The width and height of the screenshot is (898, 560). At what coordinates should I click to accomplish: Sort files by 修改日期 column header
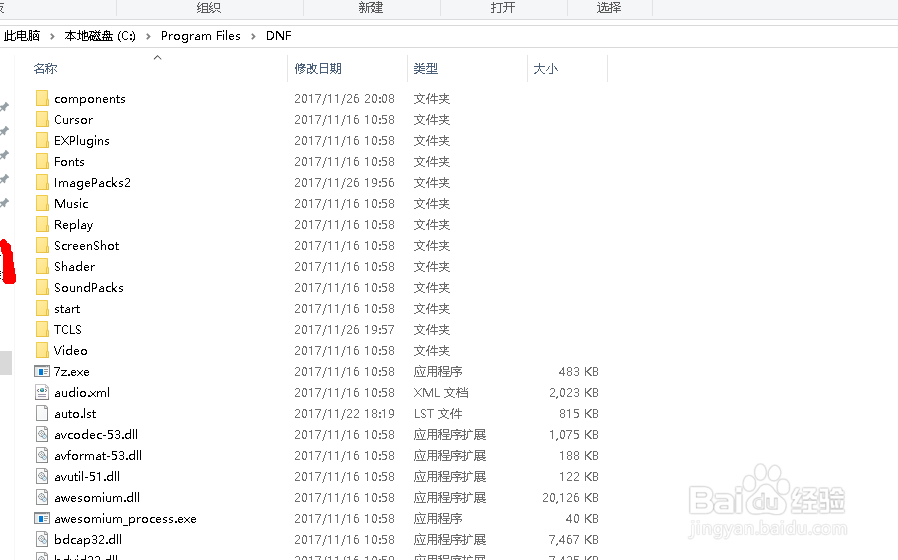click(318, 69)
